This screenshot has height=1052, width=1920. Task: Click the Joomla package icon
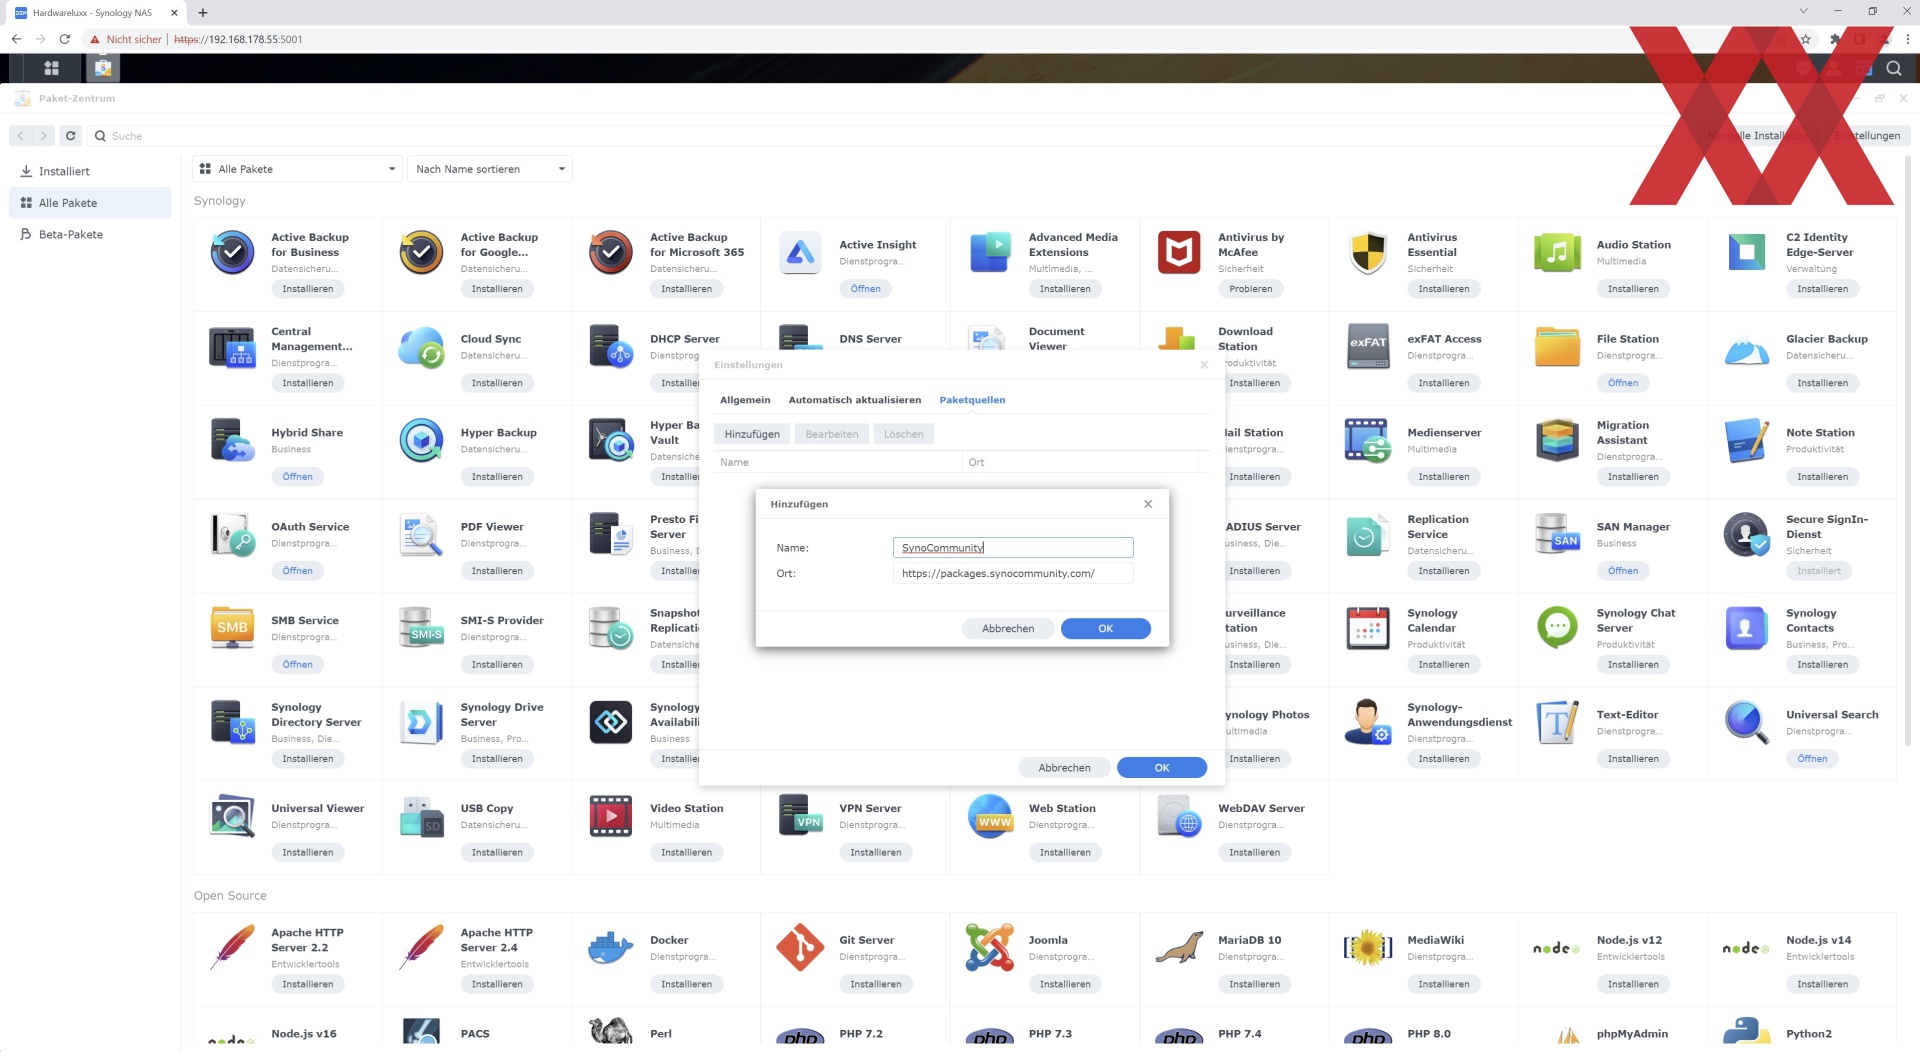pyautogui.click(x=990, y=948)
